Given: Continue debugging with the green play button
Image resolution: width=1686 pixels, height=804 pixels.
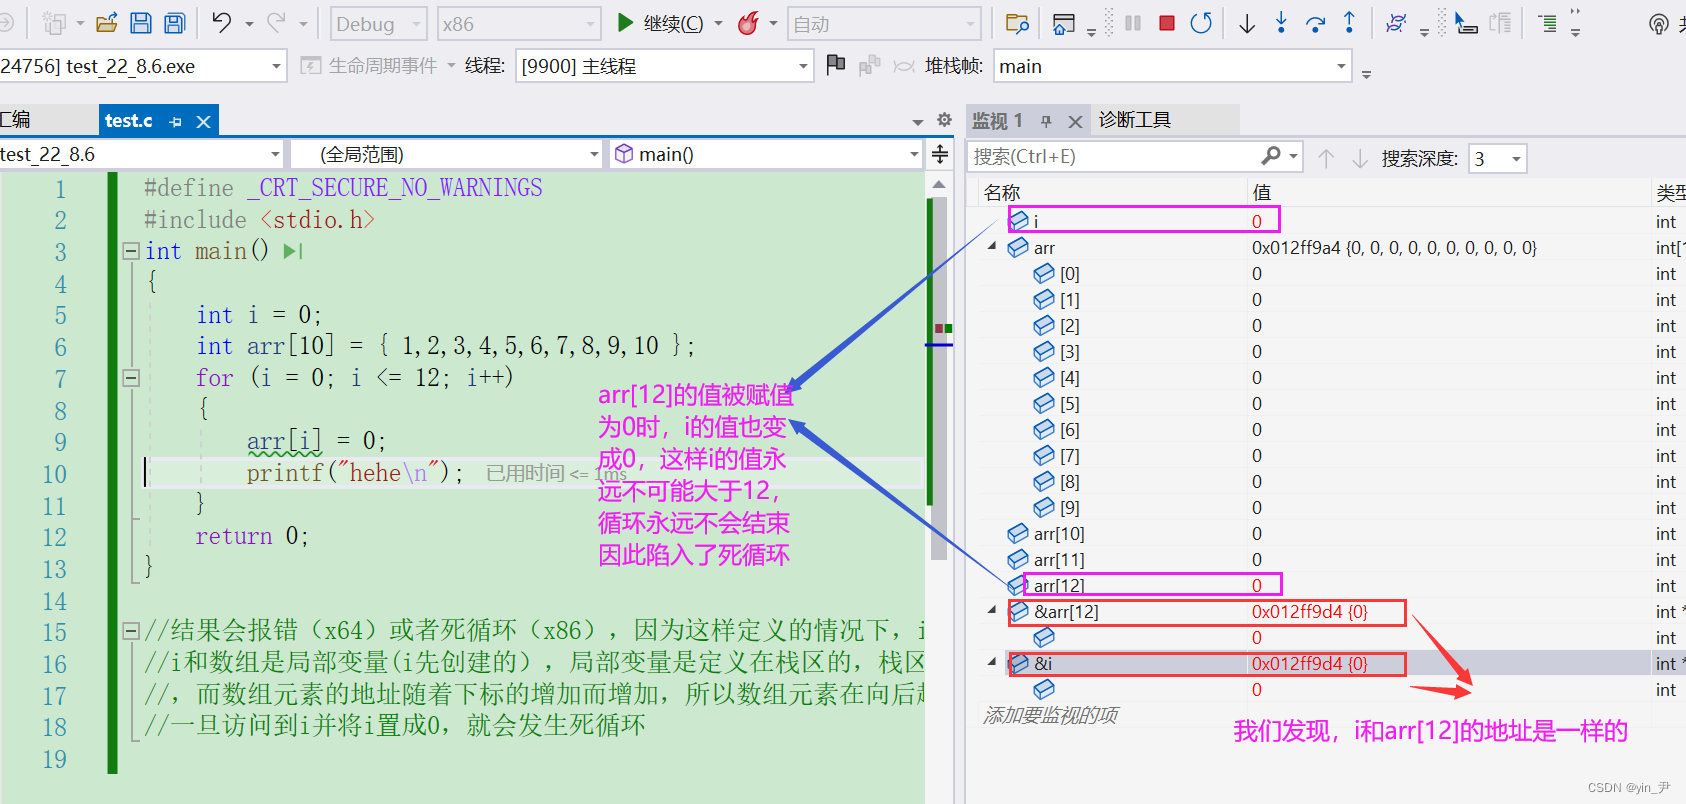Looking at the screenshot, I should (625, 22).
